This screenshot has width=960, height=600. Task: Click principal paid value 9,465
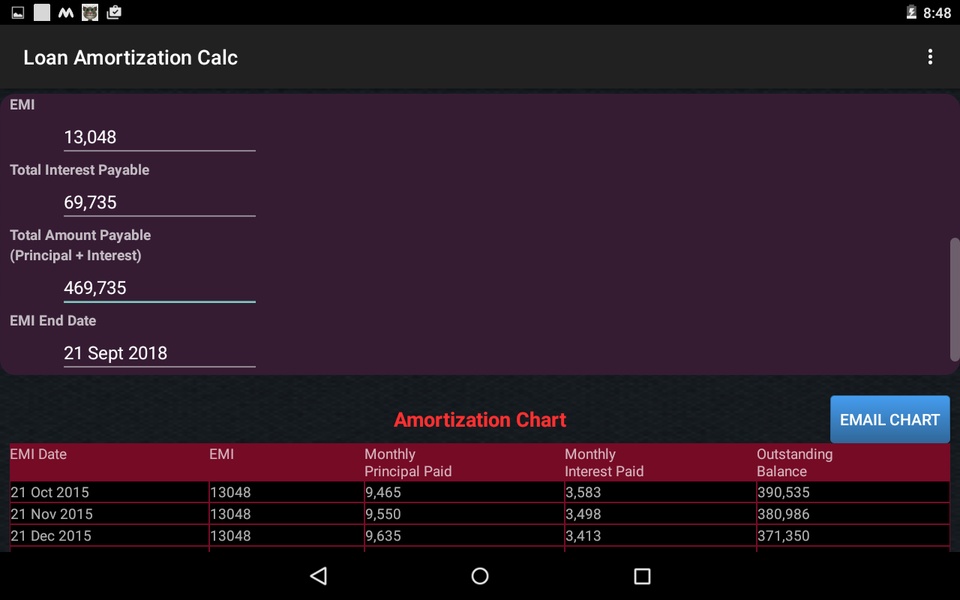pos(383,492)
